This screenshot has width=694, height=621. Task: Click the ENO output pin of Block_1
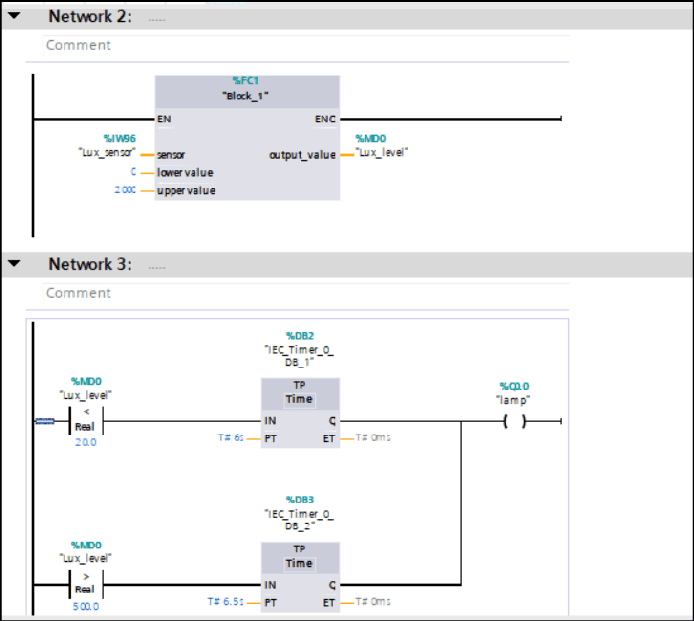(325, 119)
